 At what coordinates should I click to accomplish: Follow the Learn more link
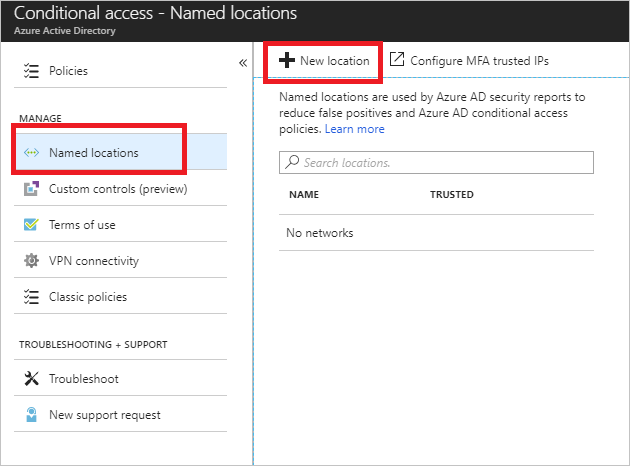[354, 129]
